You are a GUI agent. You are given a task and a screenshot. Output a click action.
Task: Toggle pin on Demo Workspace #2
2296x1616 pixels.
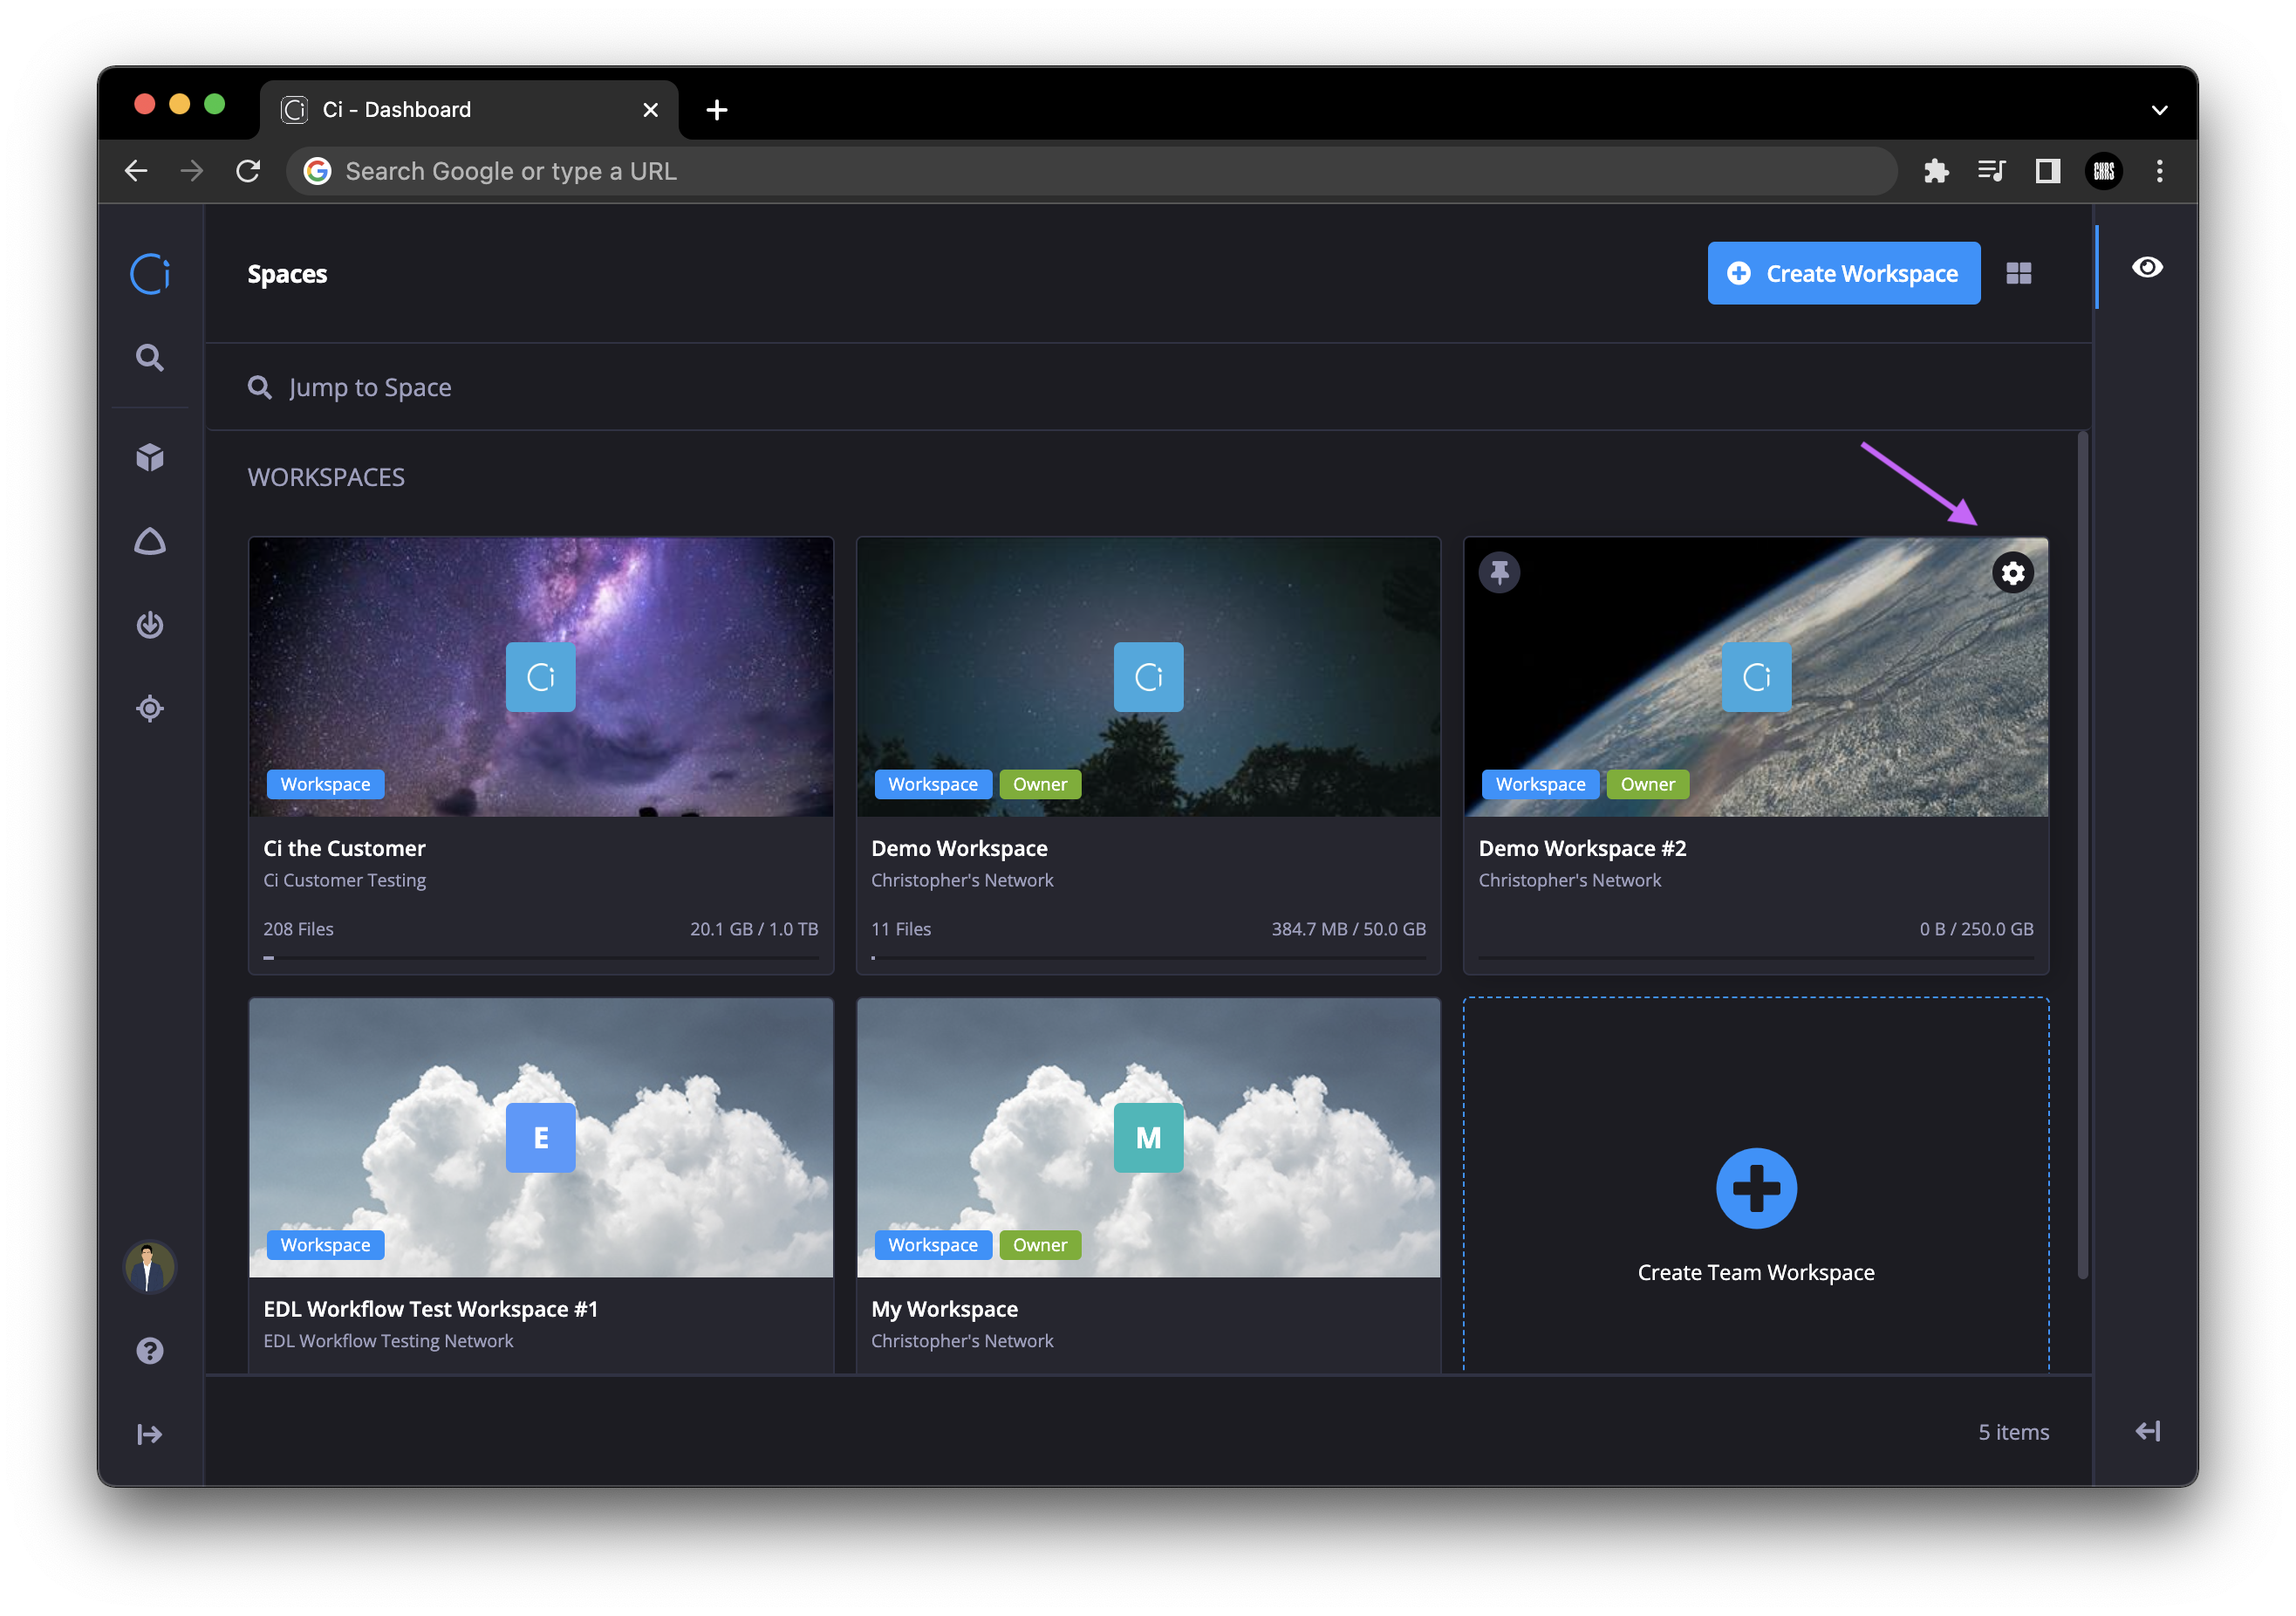pyautogui.click(x=1499, y=573)
